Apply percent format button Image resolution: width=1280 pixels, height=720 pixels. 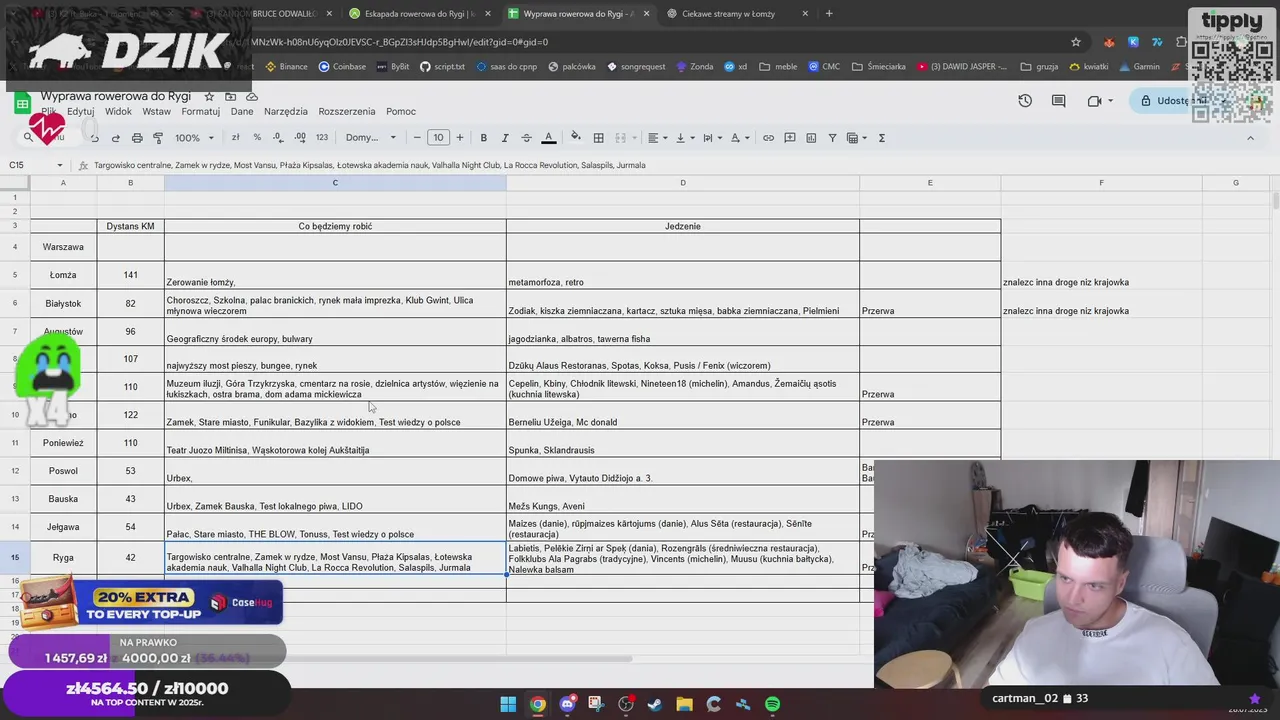point(257,138)
